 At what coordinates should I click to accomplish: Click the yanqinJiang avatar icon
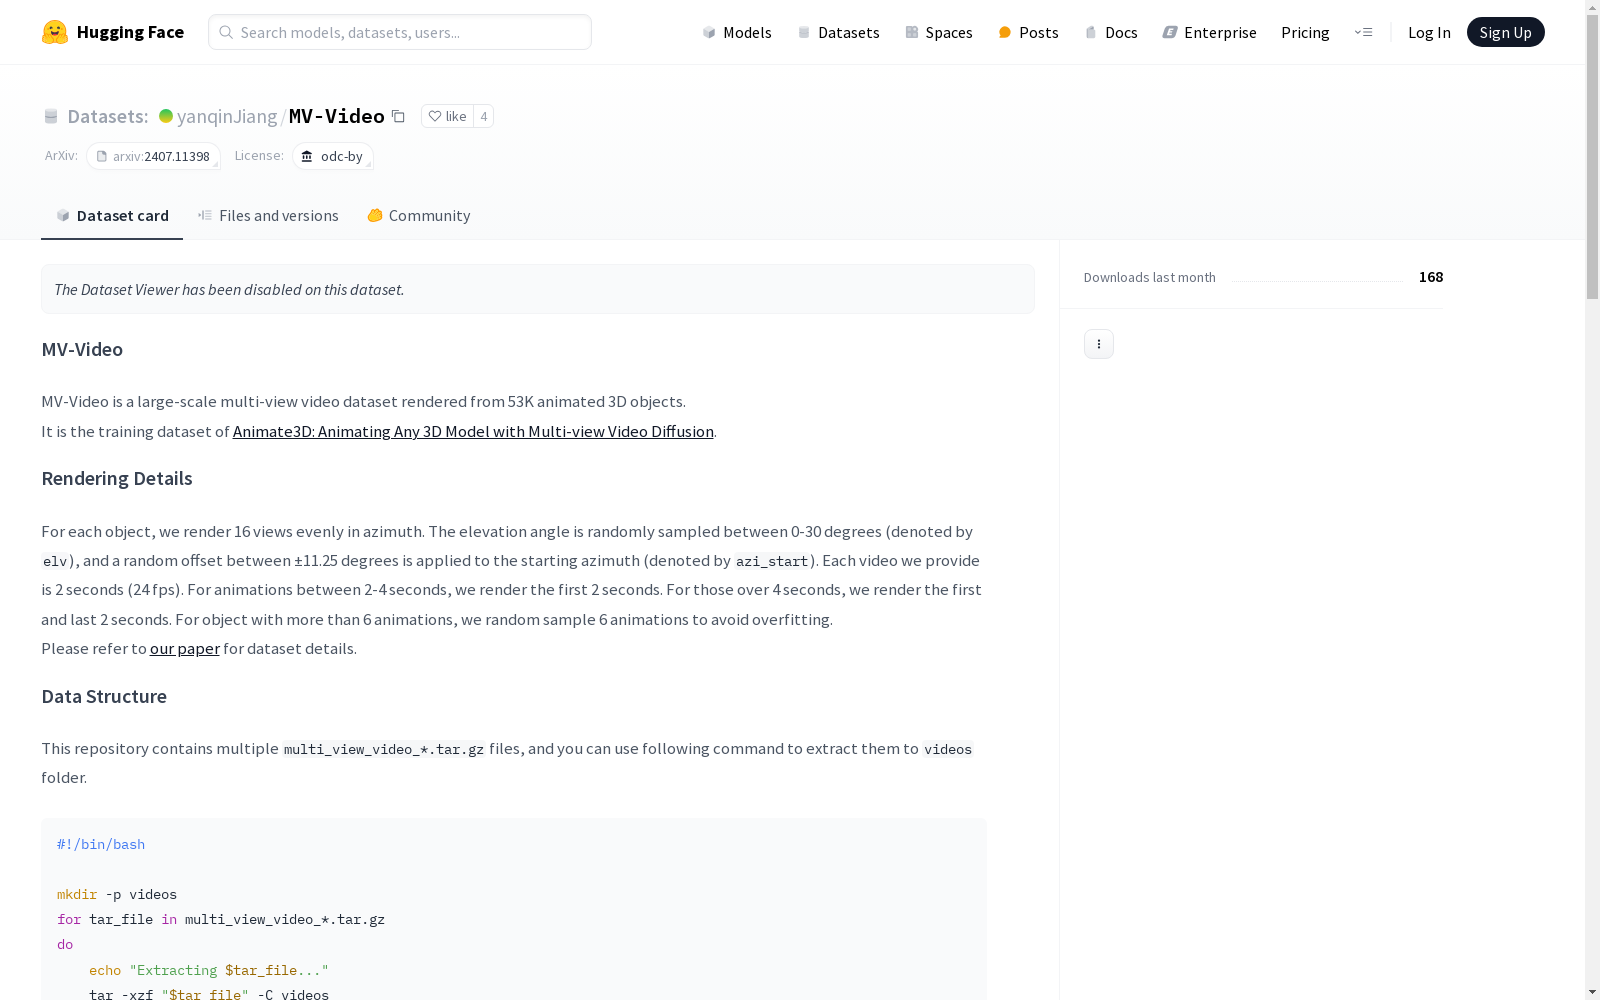coord(166,116)
